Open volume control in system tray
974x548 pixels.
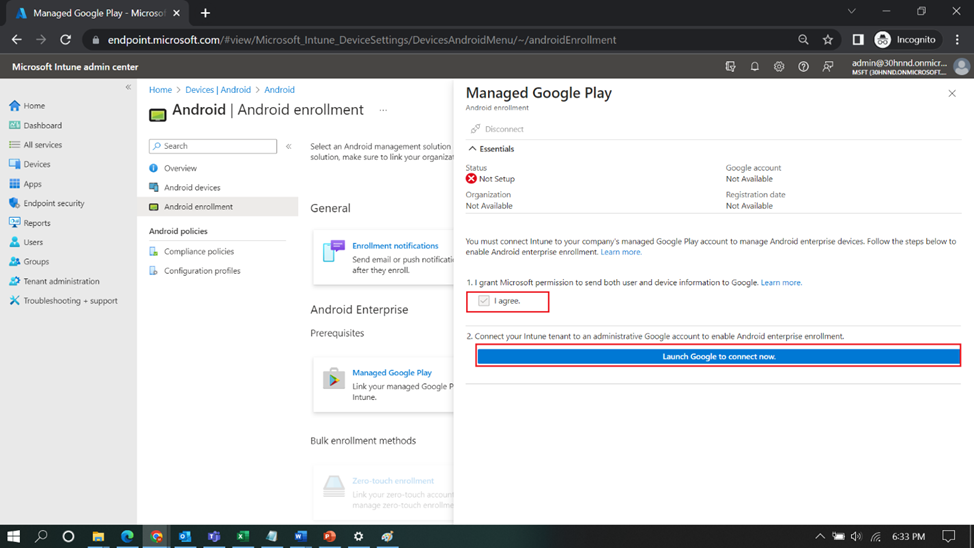856,536
